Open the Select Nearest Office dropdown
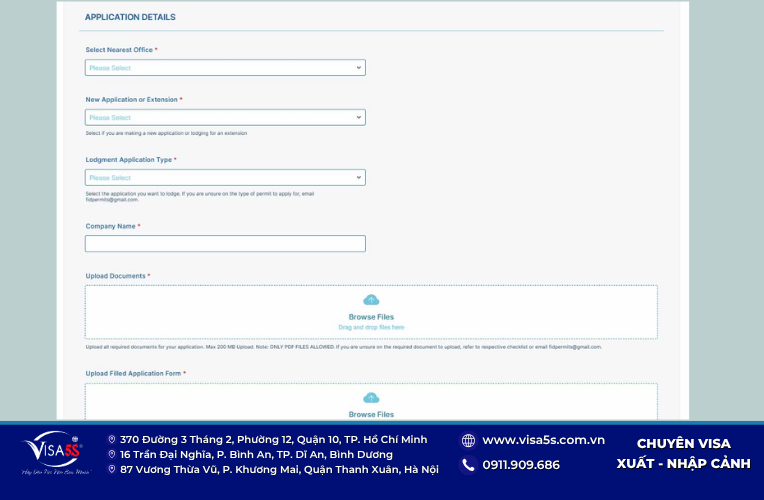This screenshot has width=764, height=500. 225,68
